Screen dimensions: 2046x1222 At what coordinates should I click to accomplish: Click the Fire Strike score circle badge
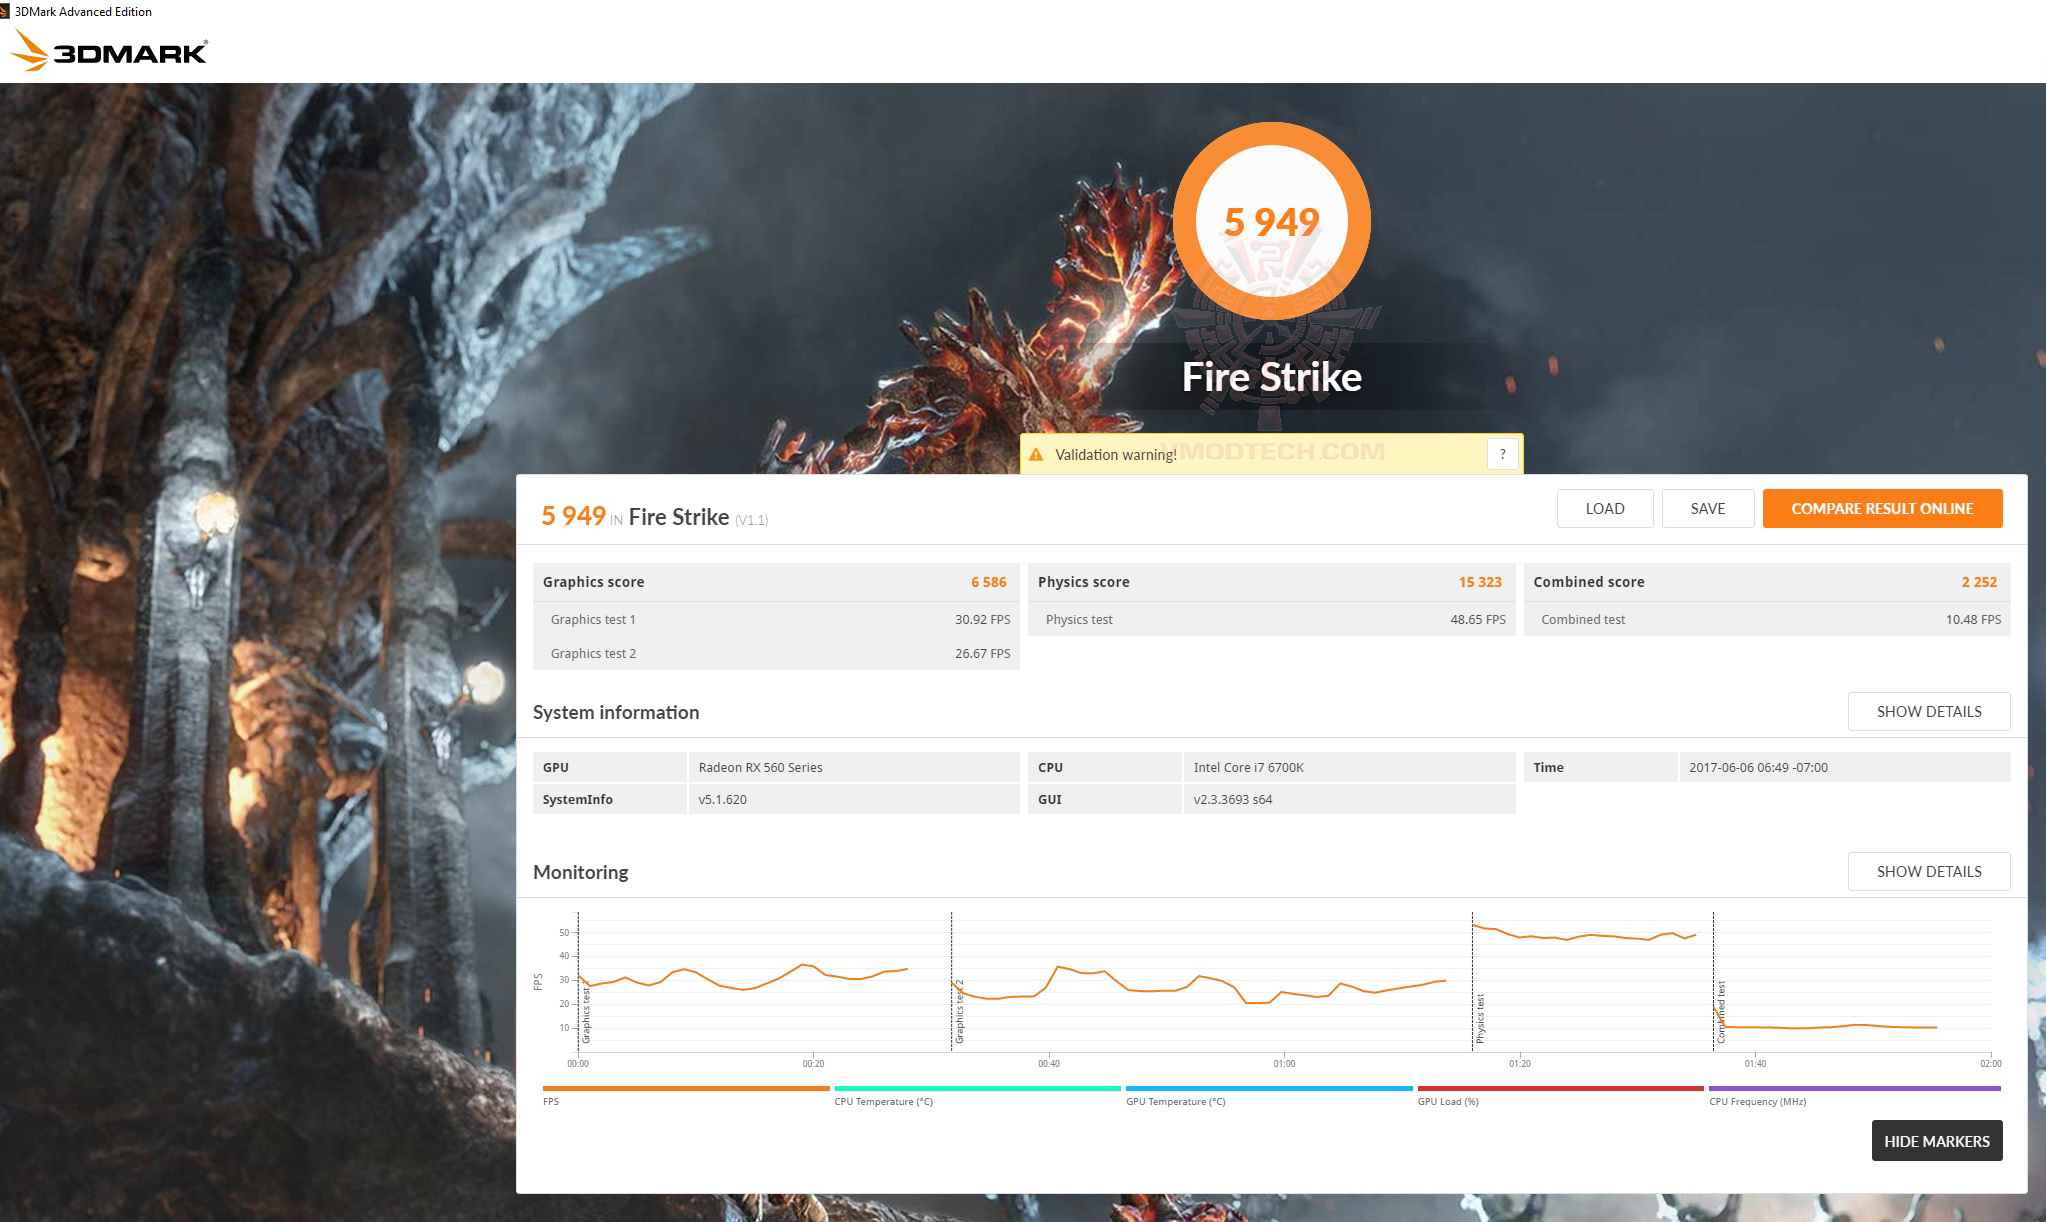(x=1273, y=222)
